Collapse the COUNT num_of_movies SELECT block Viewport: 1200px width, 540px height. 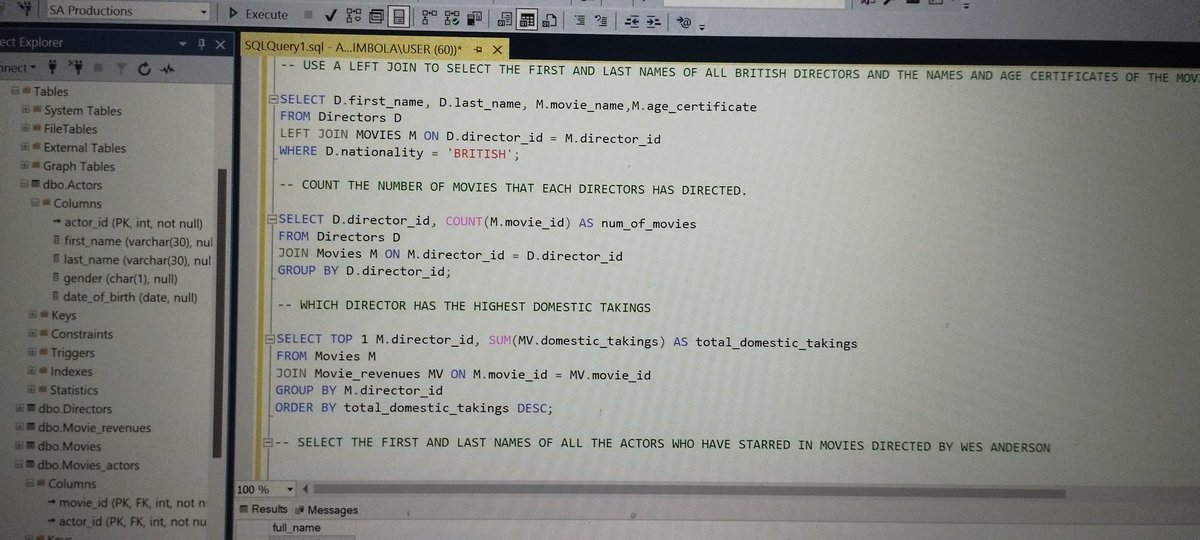273,217
